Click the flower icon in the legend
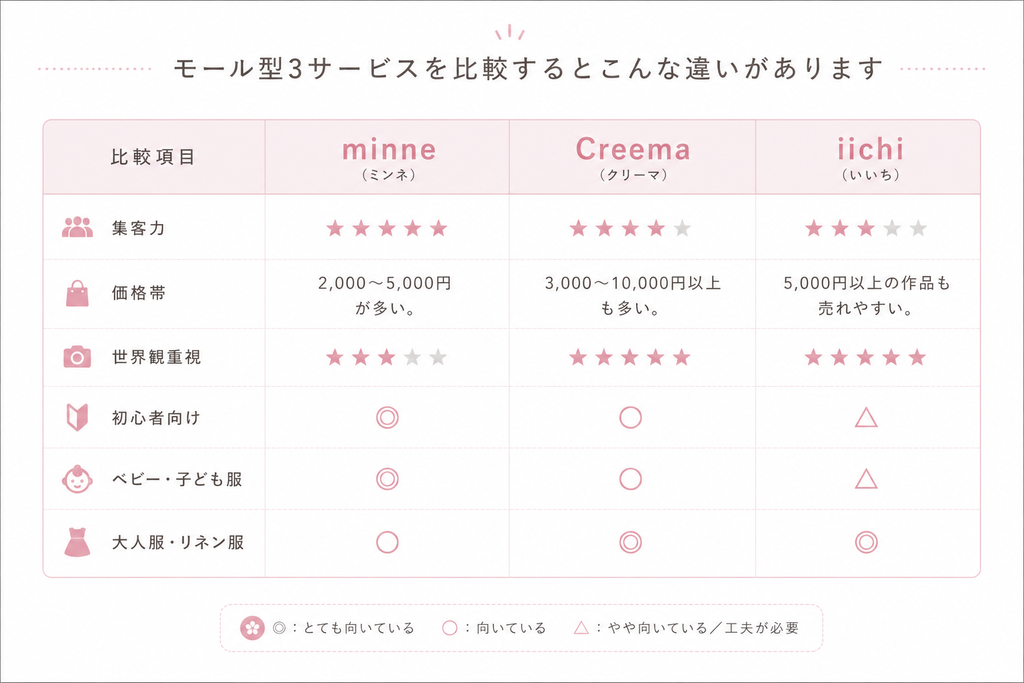This screenshot has width=1024, height=683. [x=252, y=628]
